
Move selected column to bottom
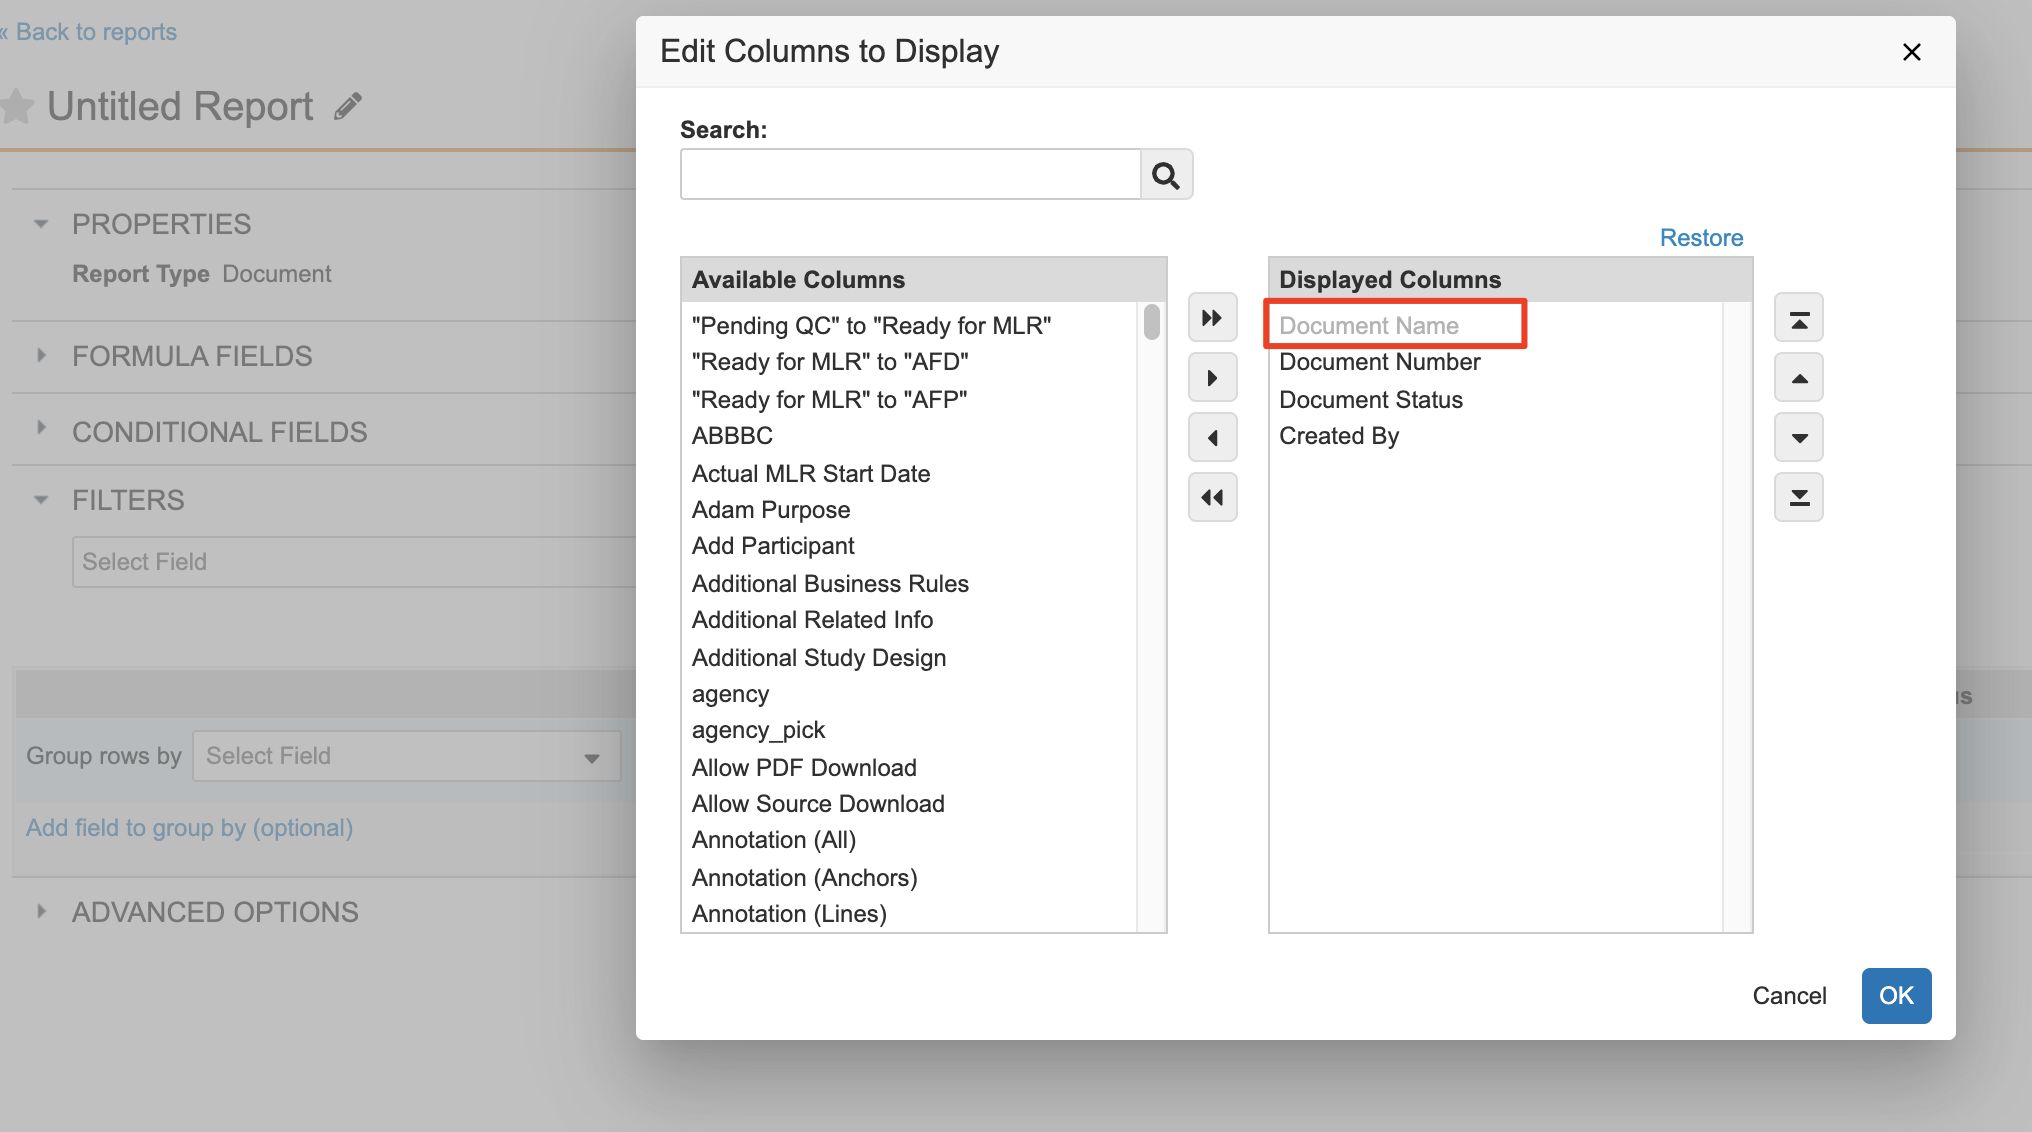[1798, 498]
